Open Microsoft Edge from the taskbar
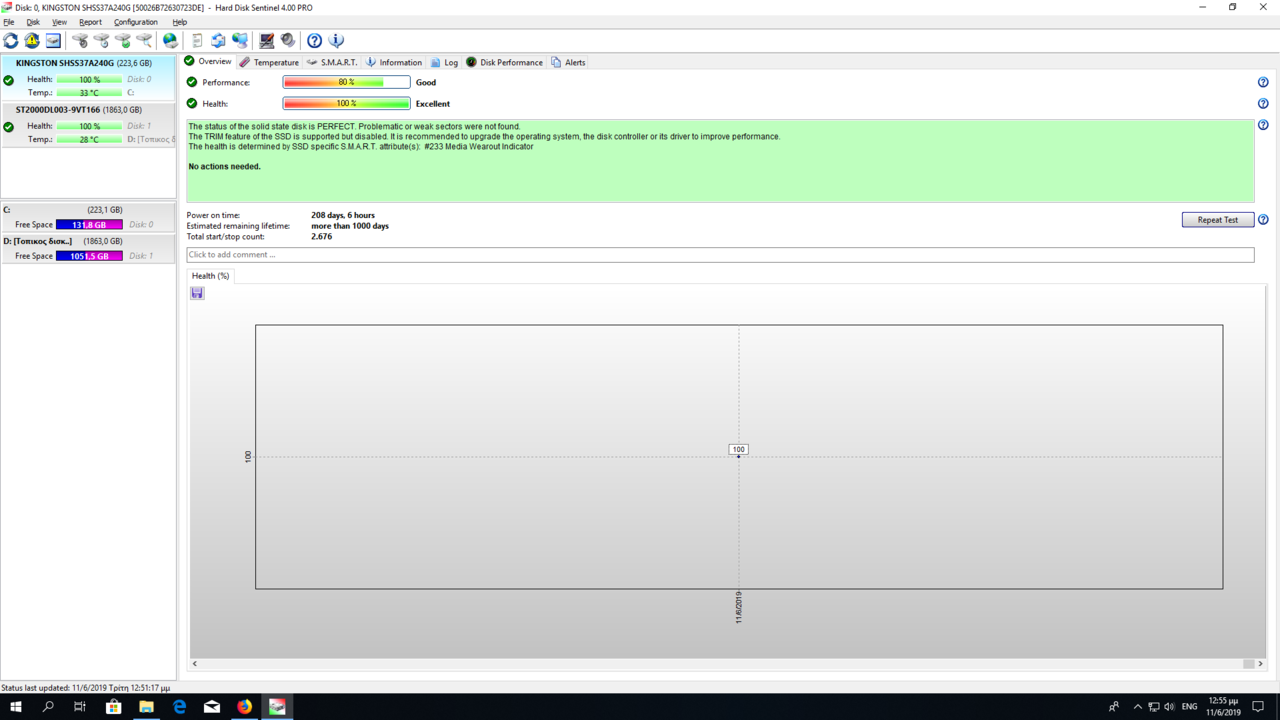The image size is (1280, 720). pos(179,706)
